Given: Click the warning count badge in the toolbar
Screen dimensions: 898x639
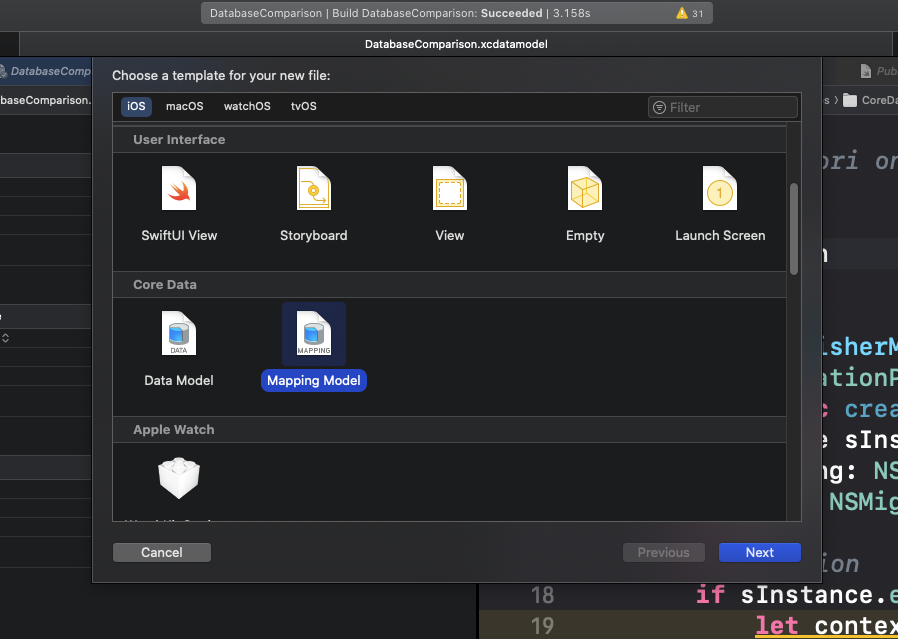Looking at the screenshot, I should [x=689, y=13].
